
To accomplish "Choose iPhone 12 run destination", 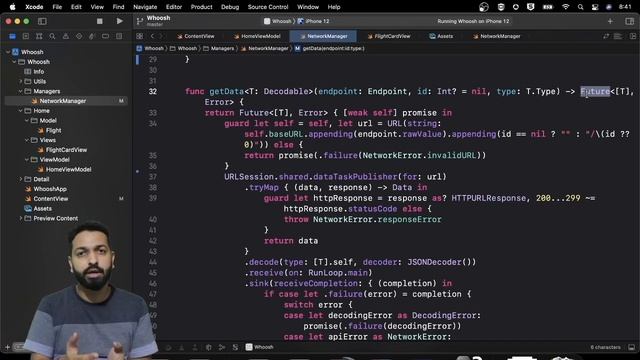I will point(313,21).
